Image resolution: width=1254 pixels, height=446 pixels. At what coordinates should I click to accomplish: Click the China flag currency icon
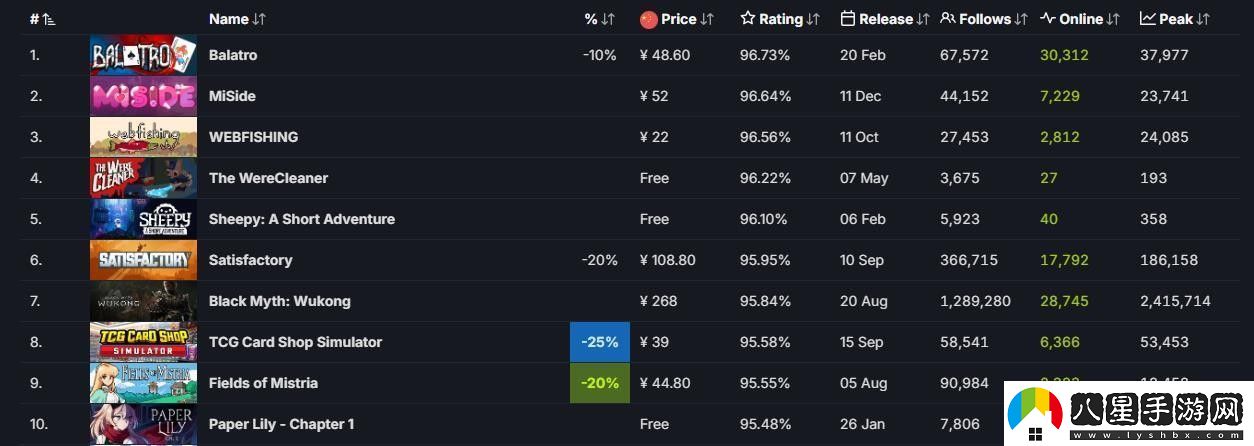649,19
